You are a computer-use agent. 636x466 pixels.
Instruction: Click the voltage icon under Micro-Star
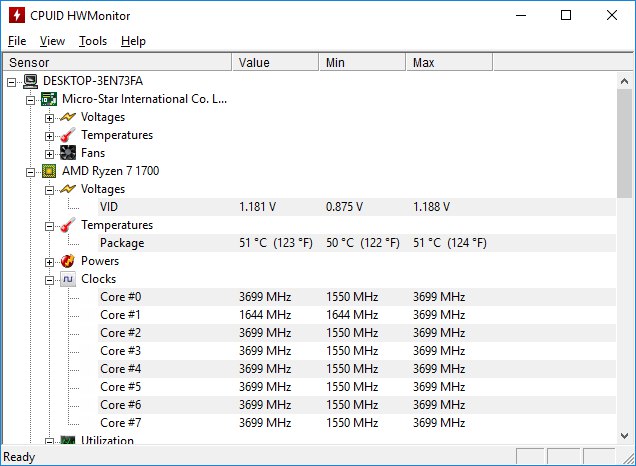(68, 117)
